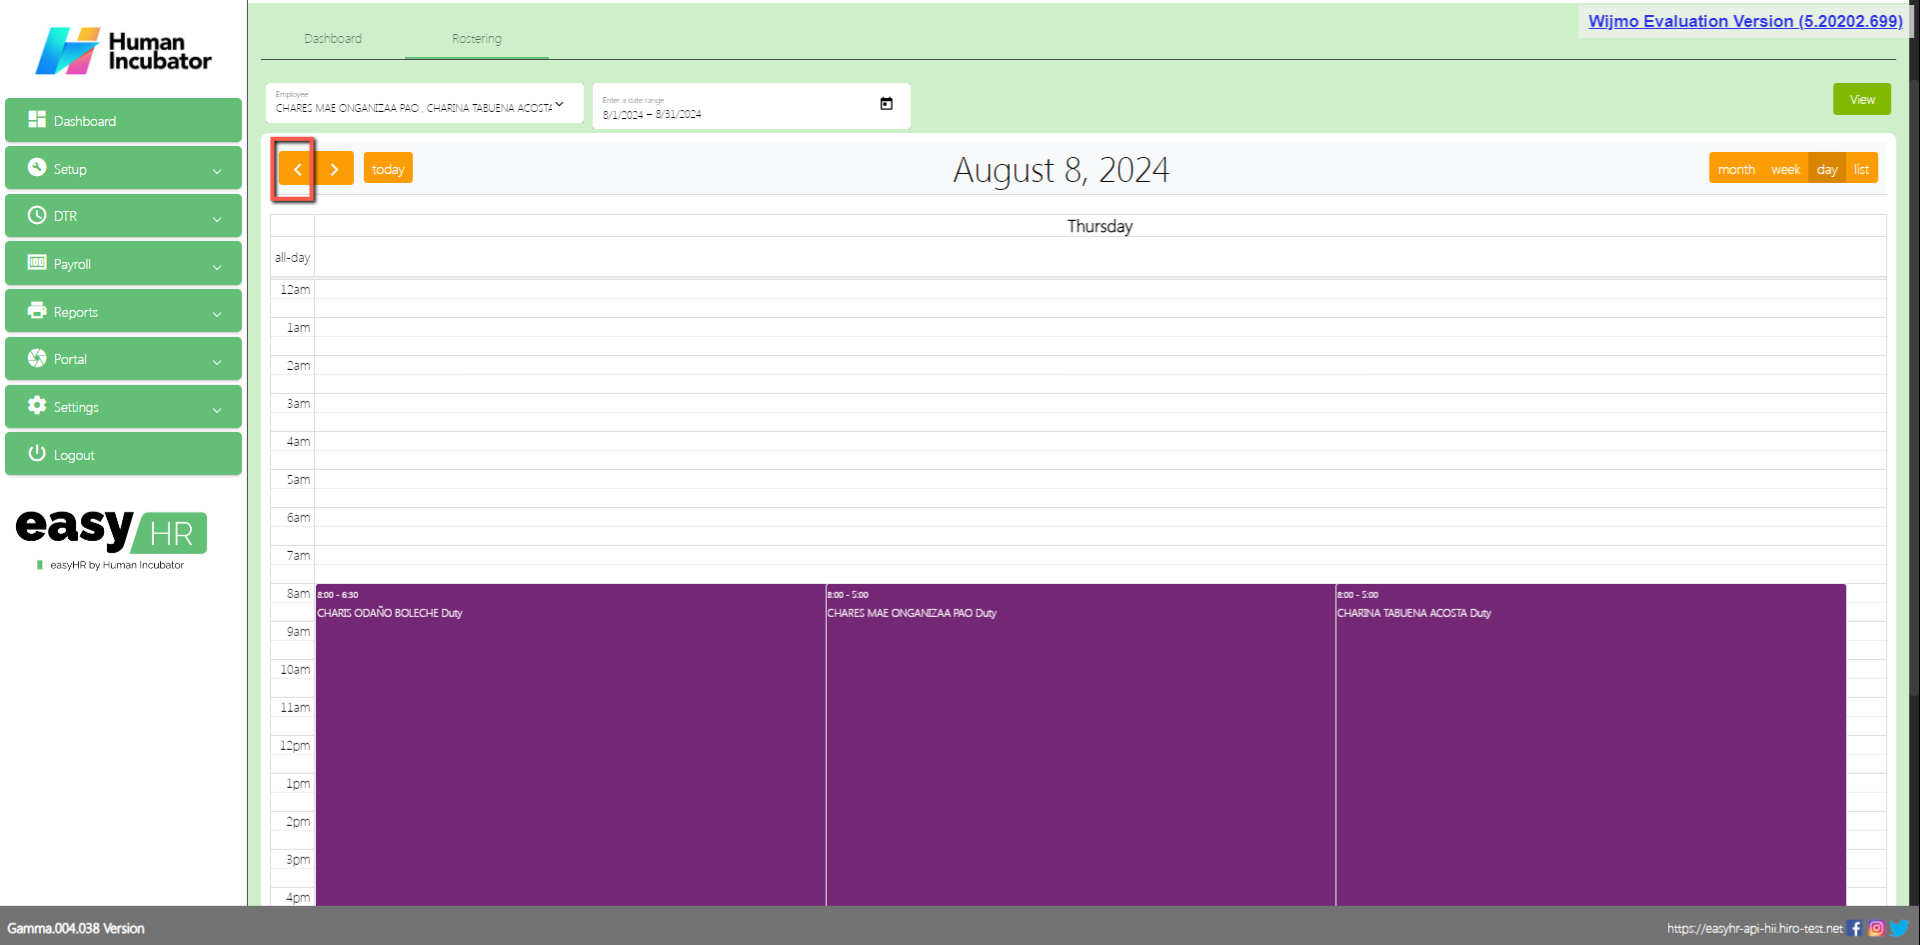Click the easyHR logo

tap(111, 531)
